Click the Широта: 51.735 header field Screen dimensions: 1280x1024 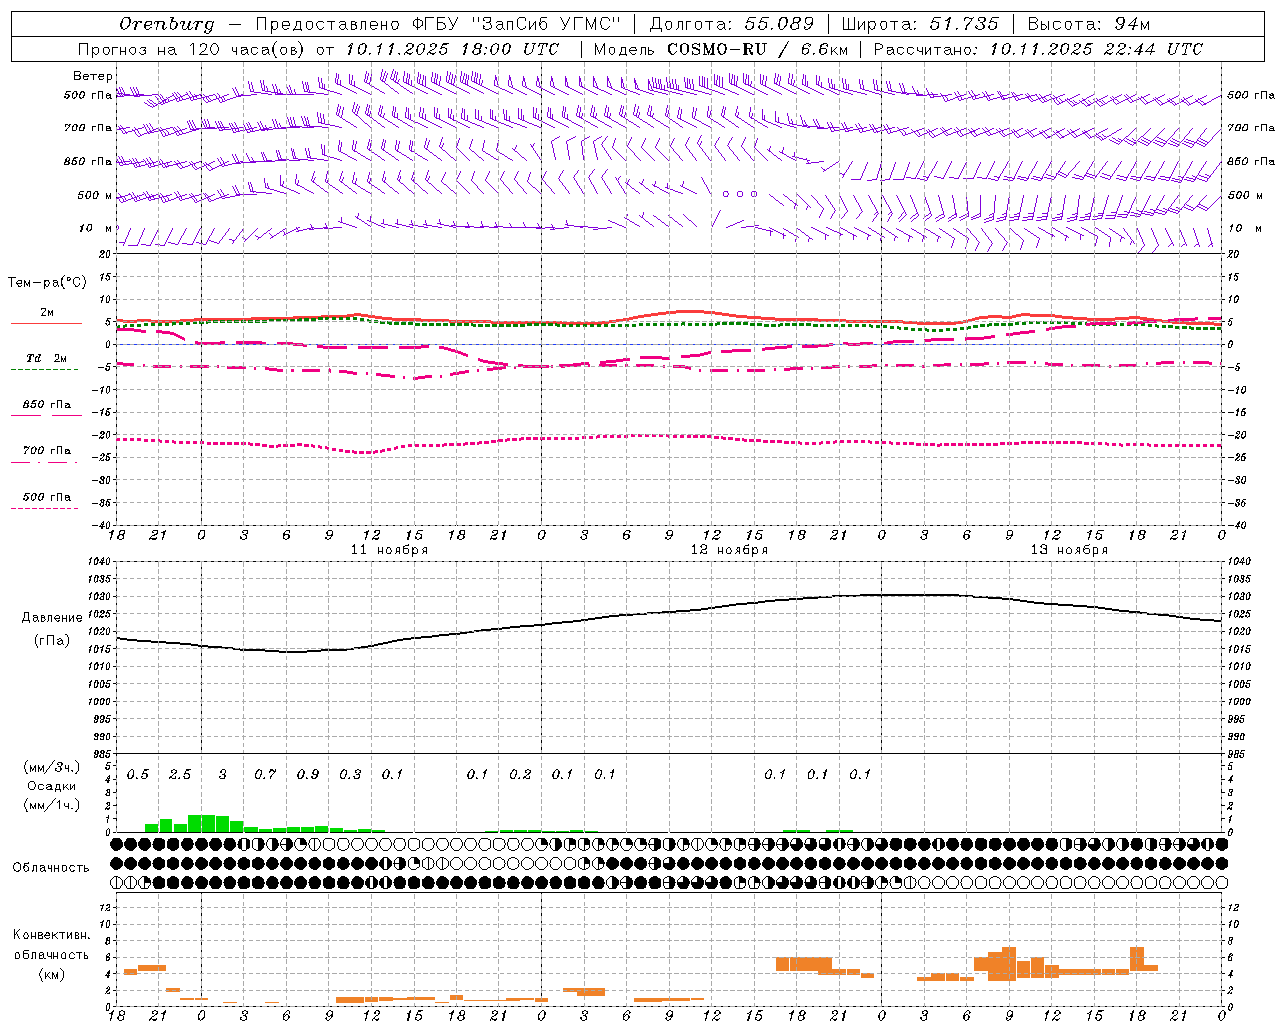point(920,24)
